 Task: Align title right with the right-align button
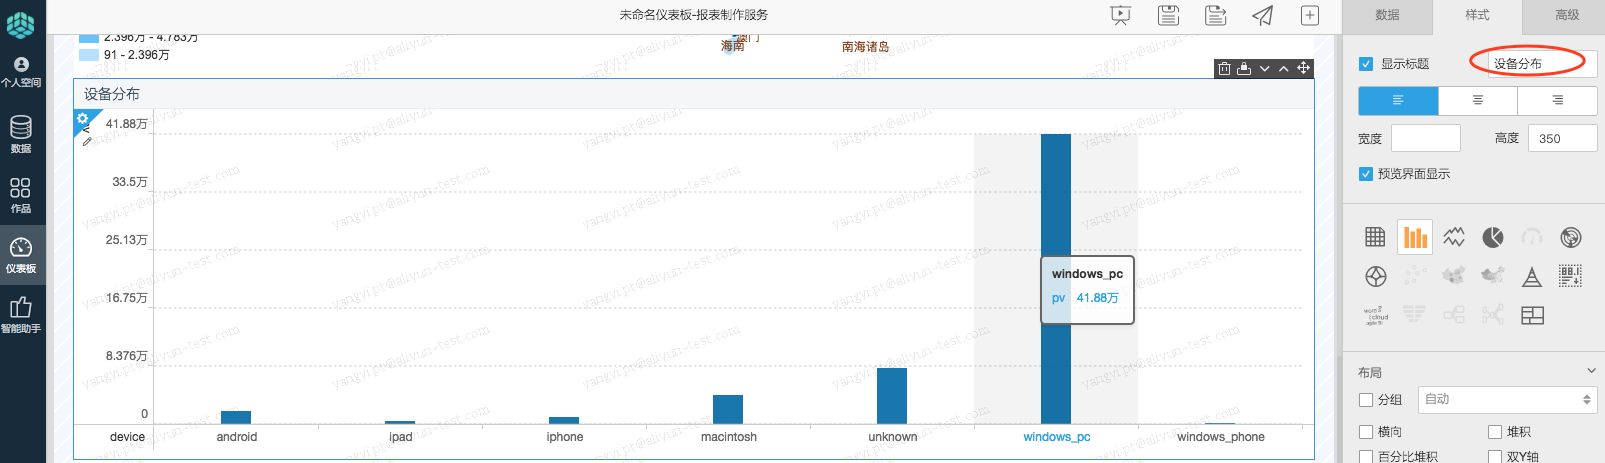[1557, 101]
